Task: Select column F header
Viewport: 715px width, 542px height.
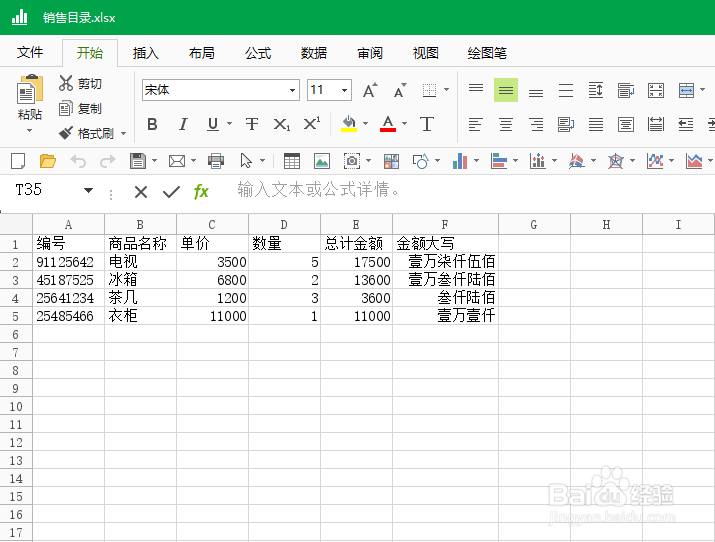Action: 445,224
